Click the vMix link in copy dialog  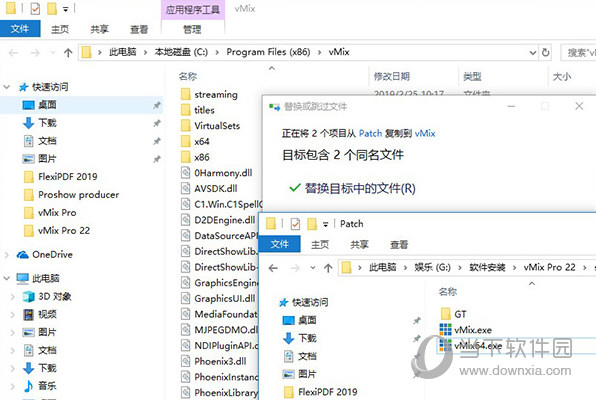425,133
